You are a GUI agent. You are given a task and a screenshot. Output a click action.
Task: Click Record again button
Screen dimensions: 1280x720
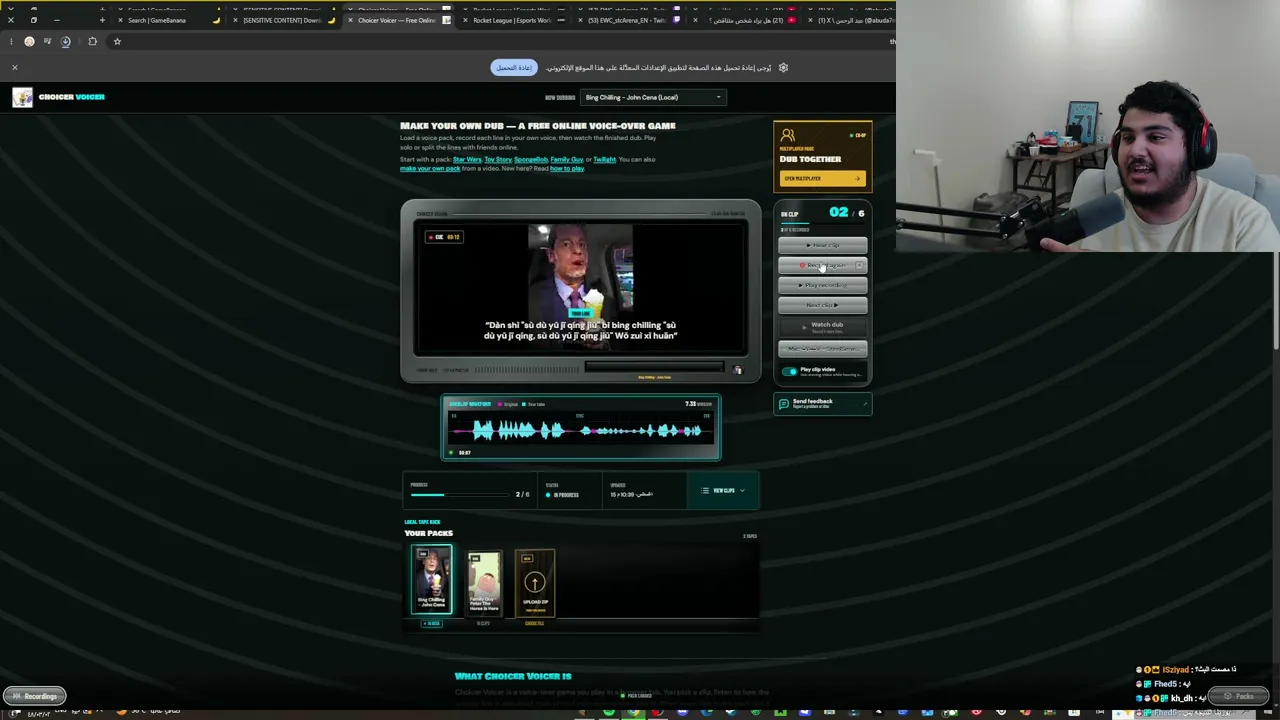click(823, 265)
